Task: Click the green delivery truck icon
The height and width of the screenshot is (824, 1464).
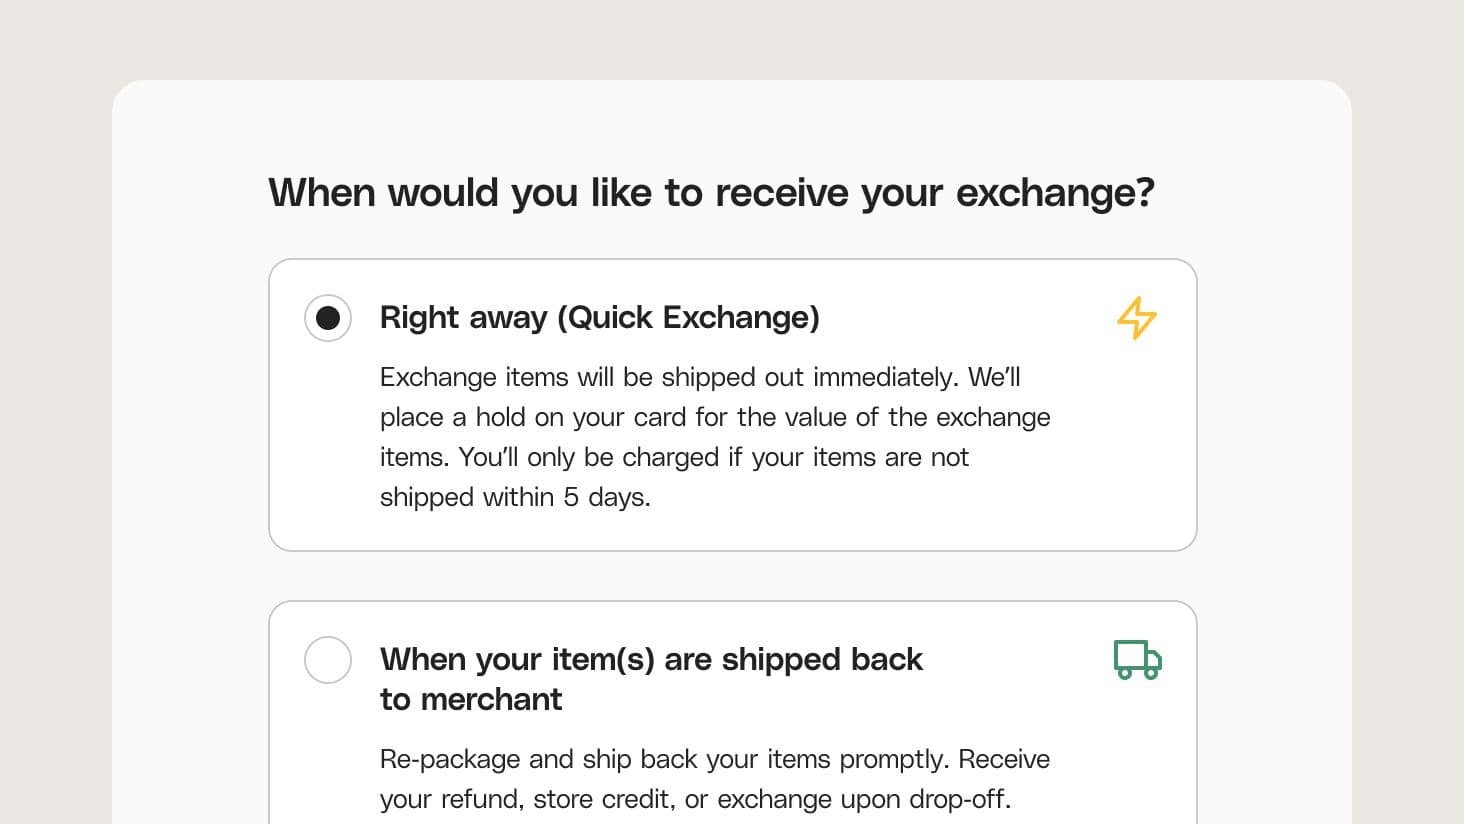Action: tap(1137, 660)
